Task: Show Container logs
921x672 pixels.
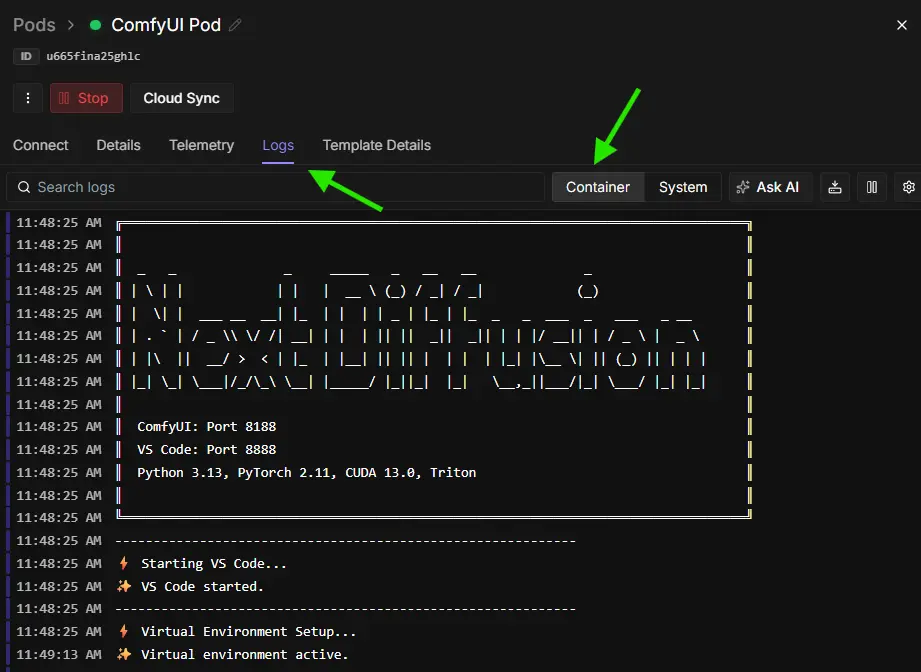Action: click(x=598, y=187)
